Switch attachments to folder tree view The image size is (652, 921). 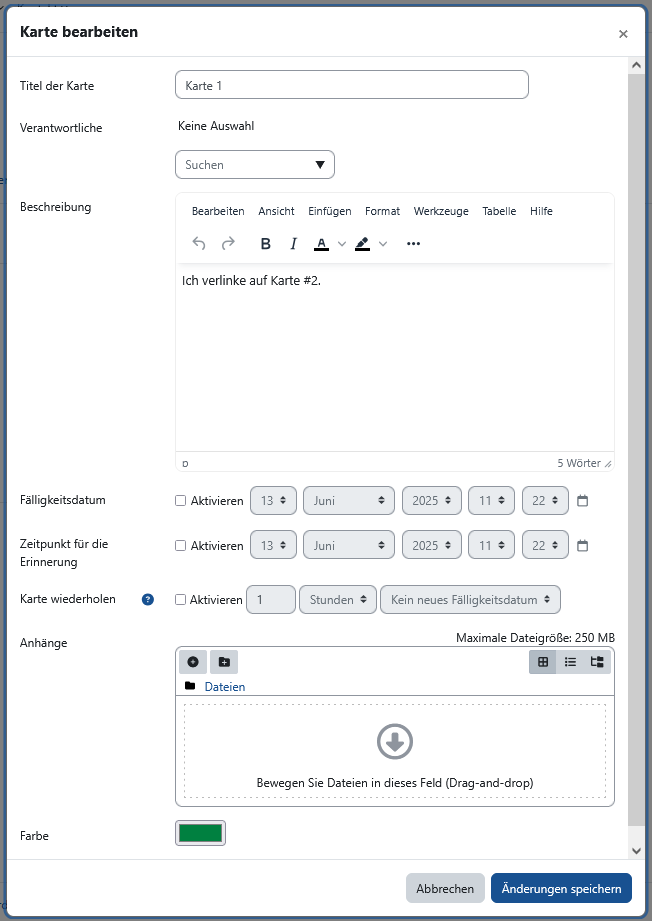click(597, 662)
